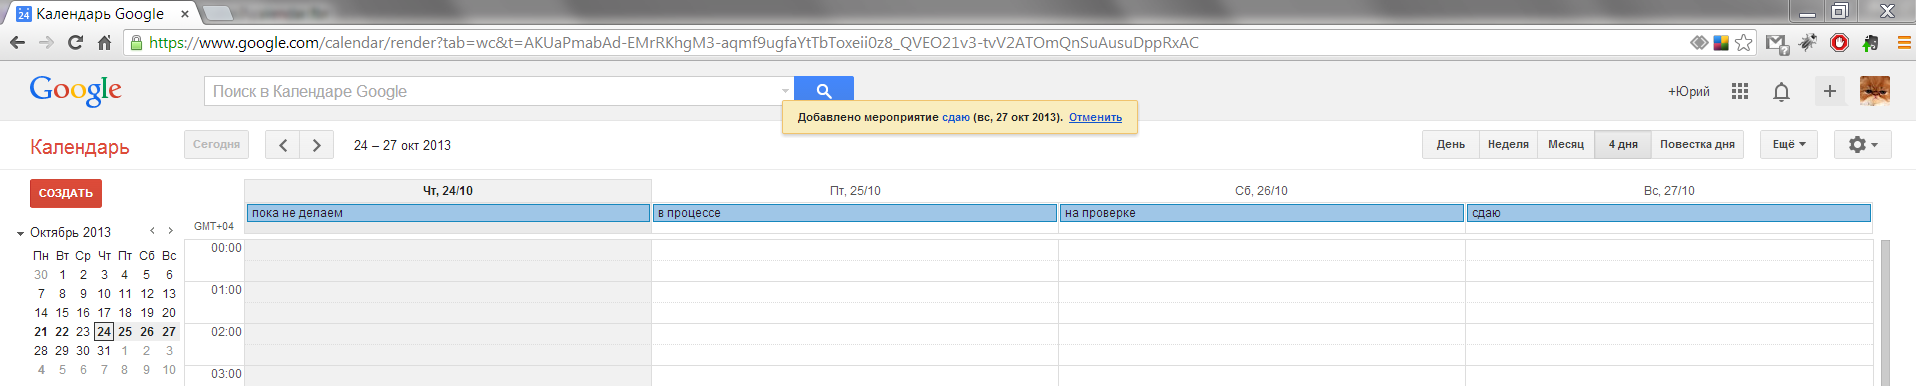Open the Chrome hamburger menu
This screenshot has width=1916, height=386.
click(x=1904, y=42)
